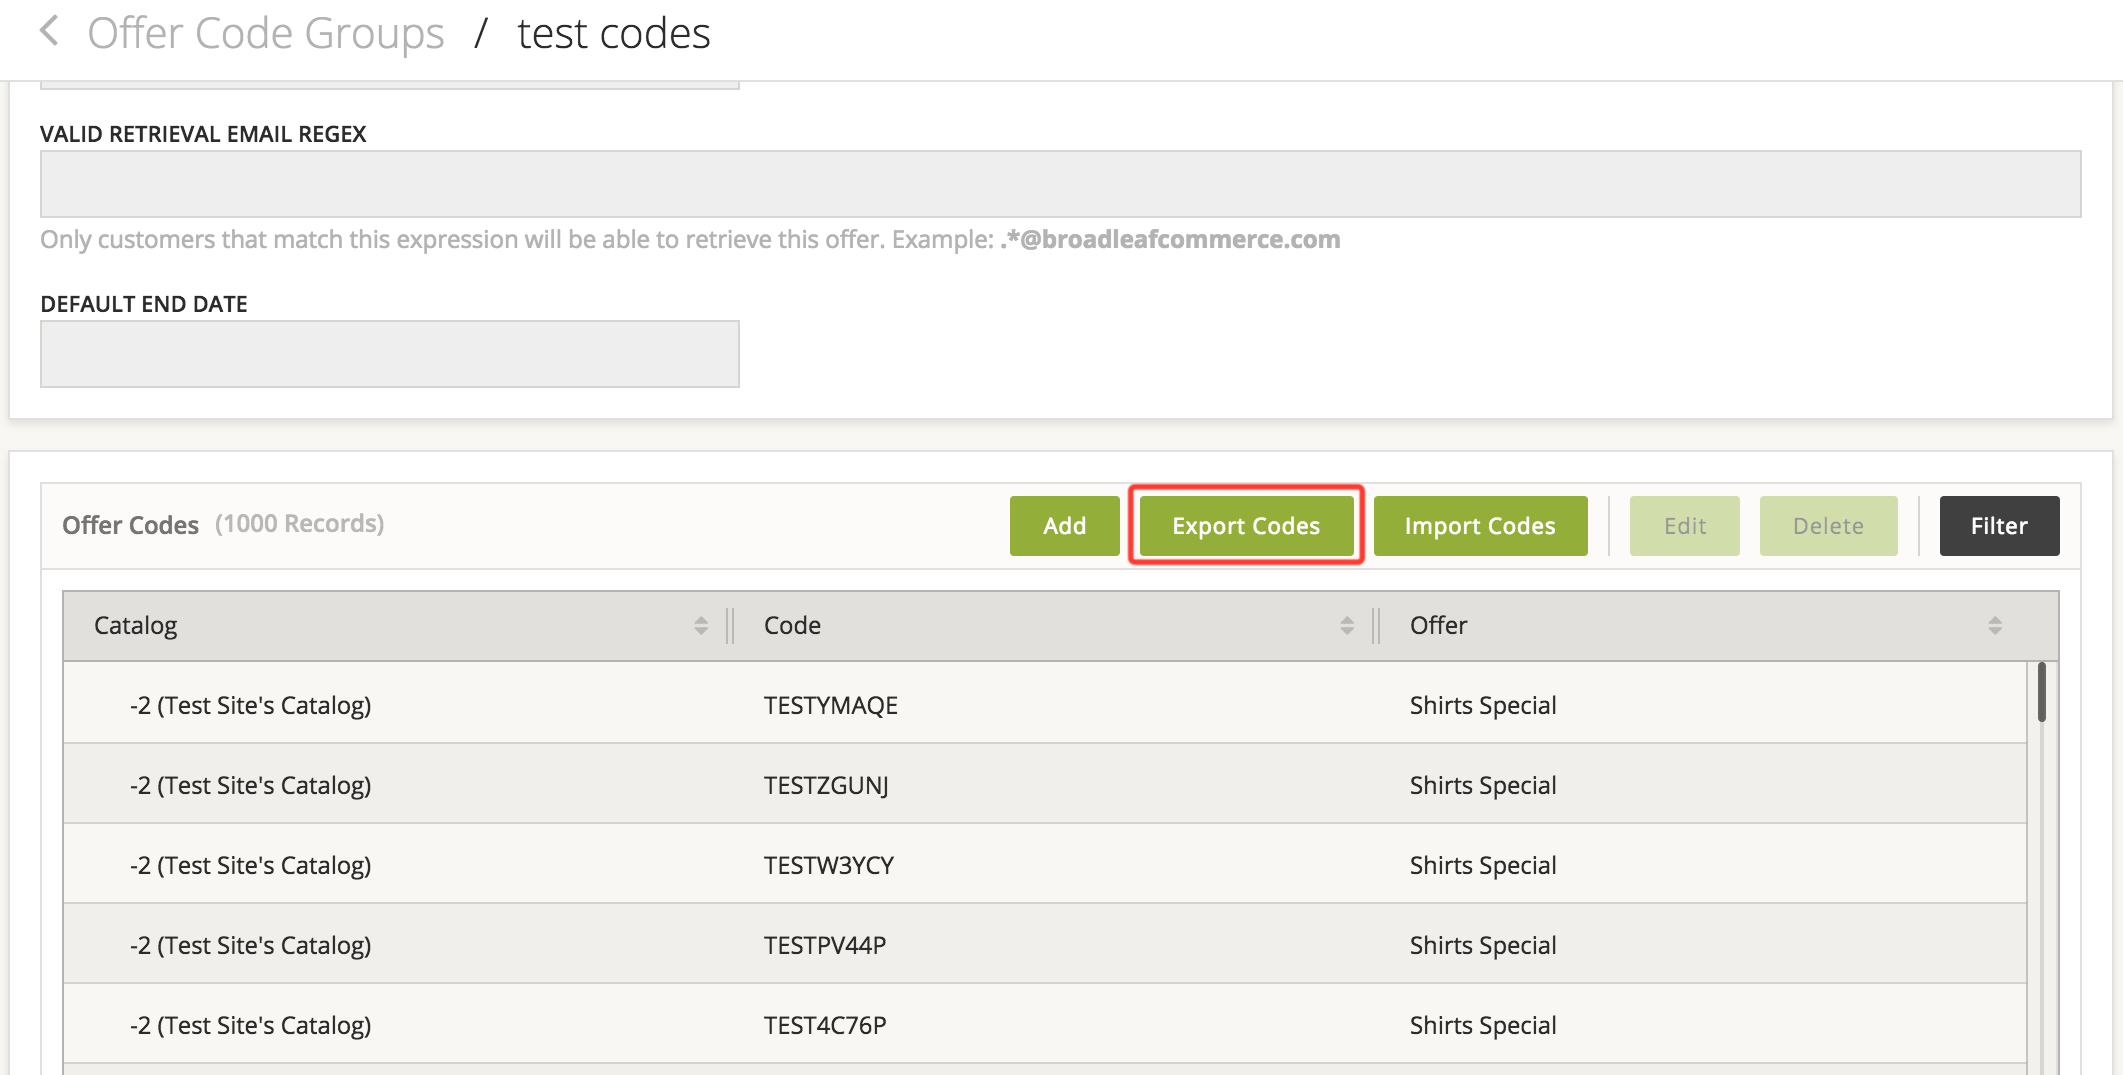
Task: Select the TEST4C76P code cell
Action: pos(825,1025)
